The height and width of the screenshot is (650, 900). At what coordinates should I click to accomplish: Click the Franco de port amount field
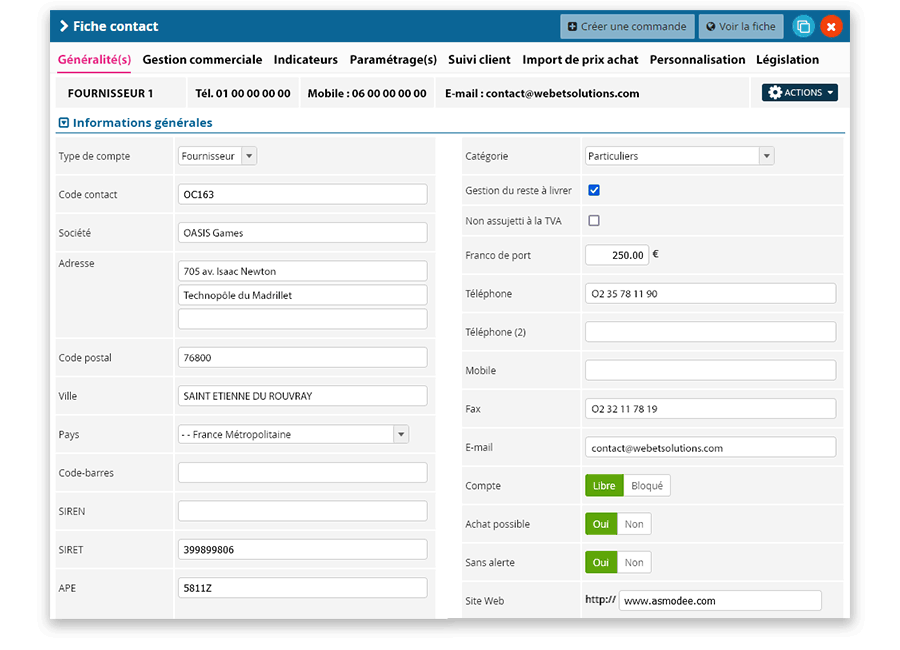(617, 255)
